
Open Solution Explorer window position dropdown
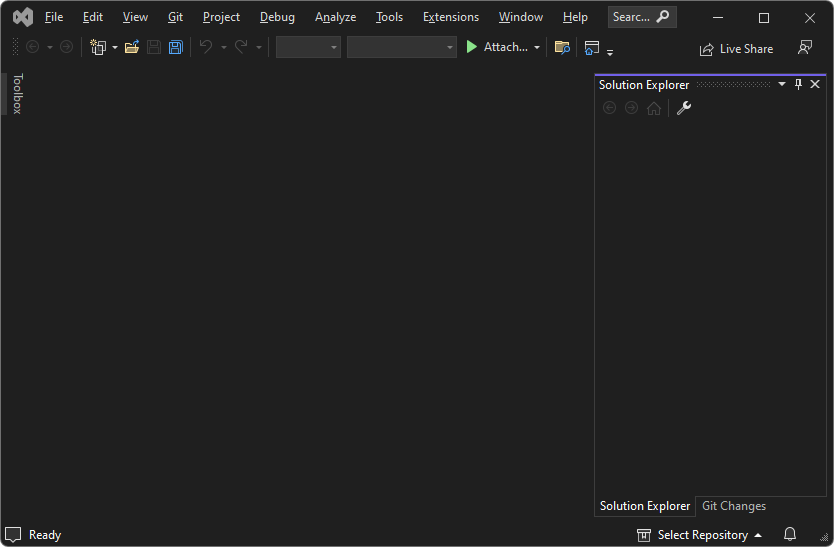(782, 84)
